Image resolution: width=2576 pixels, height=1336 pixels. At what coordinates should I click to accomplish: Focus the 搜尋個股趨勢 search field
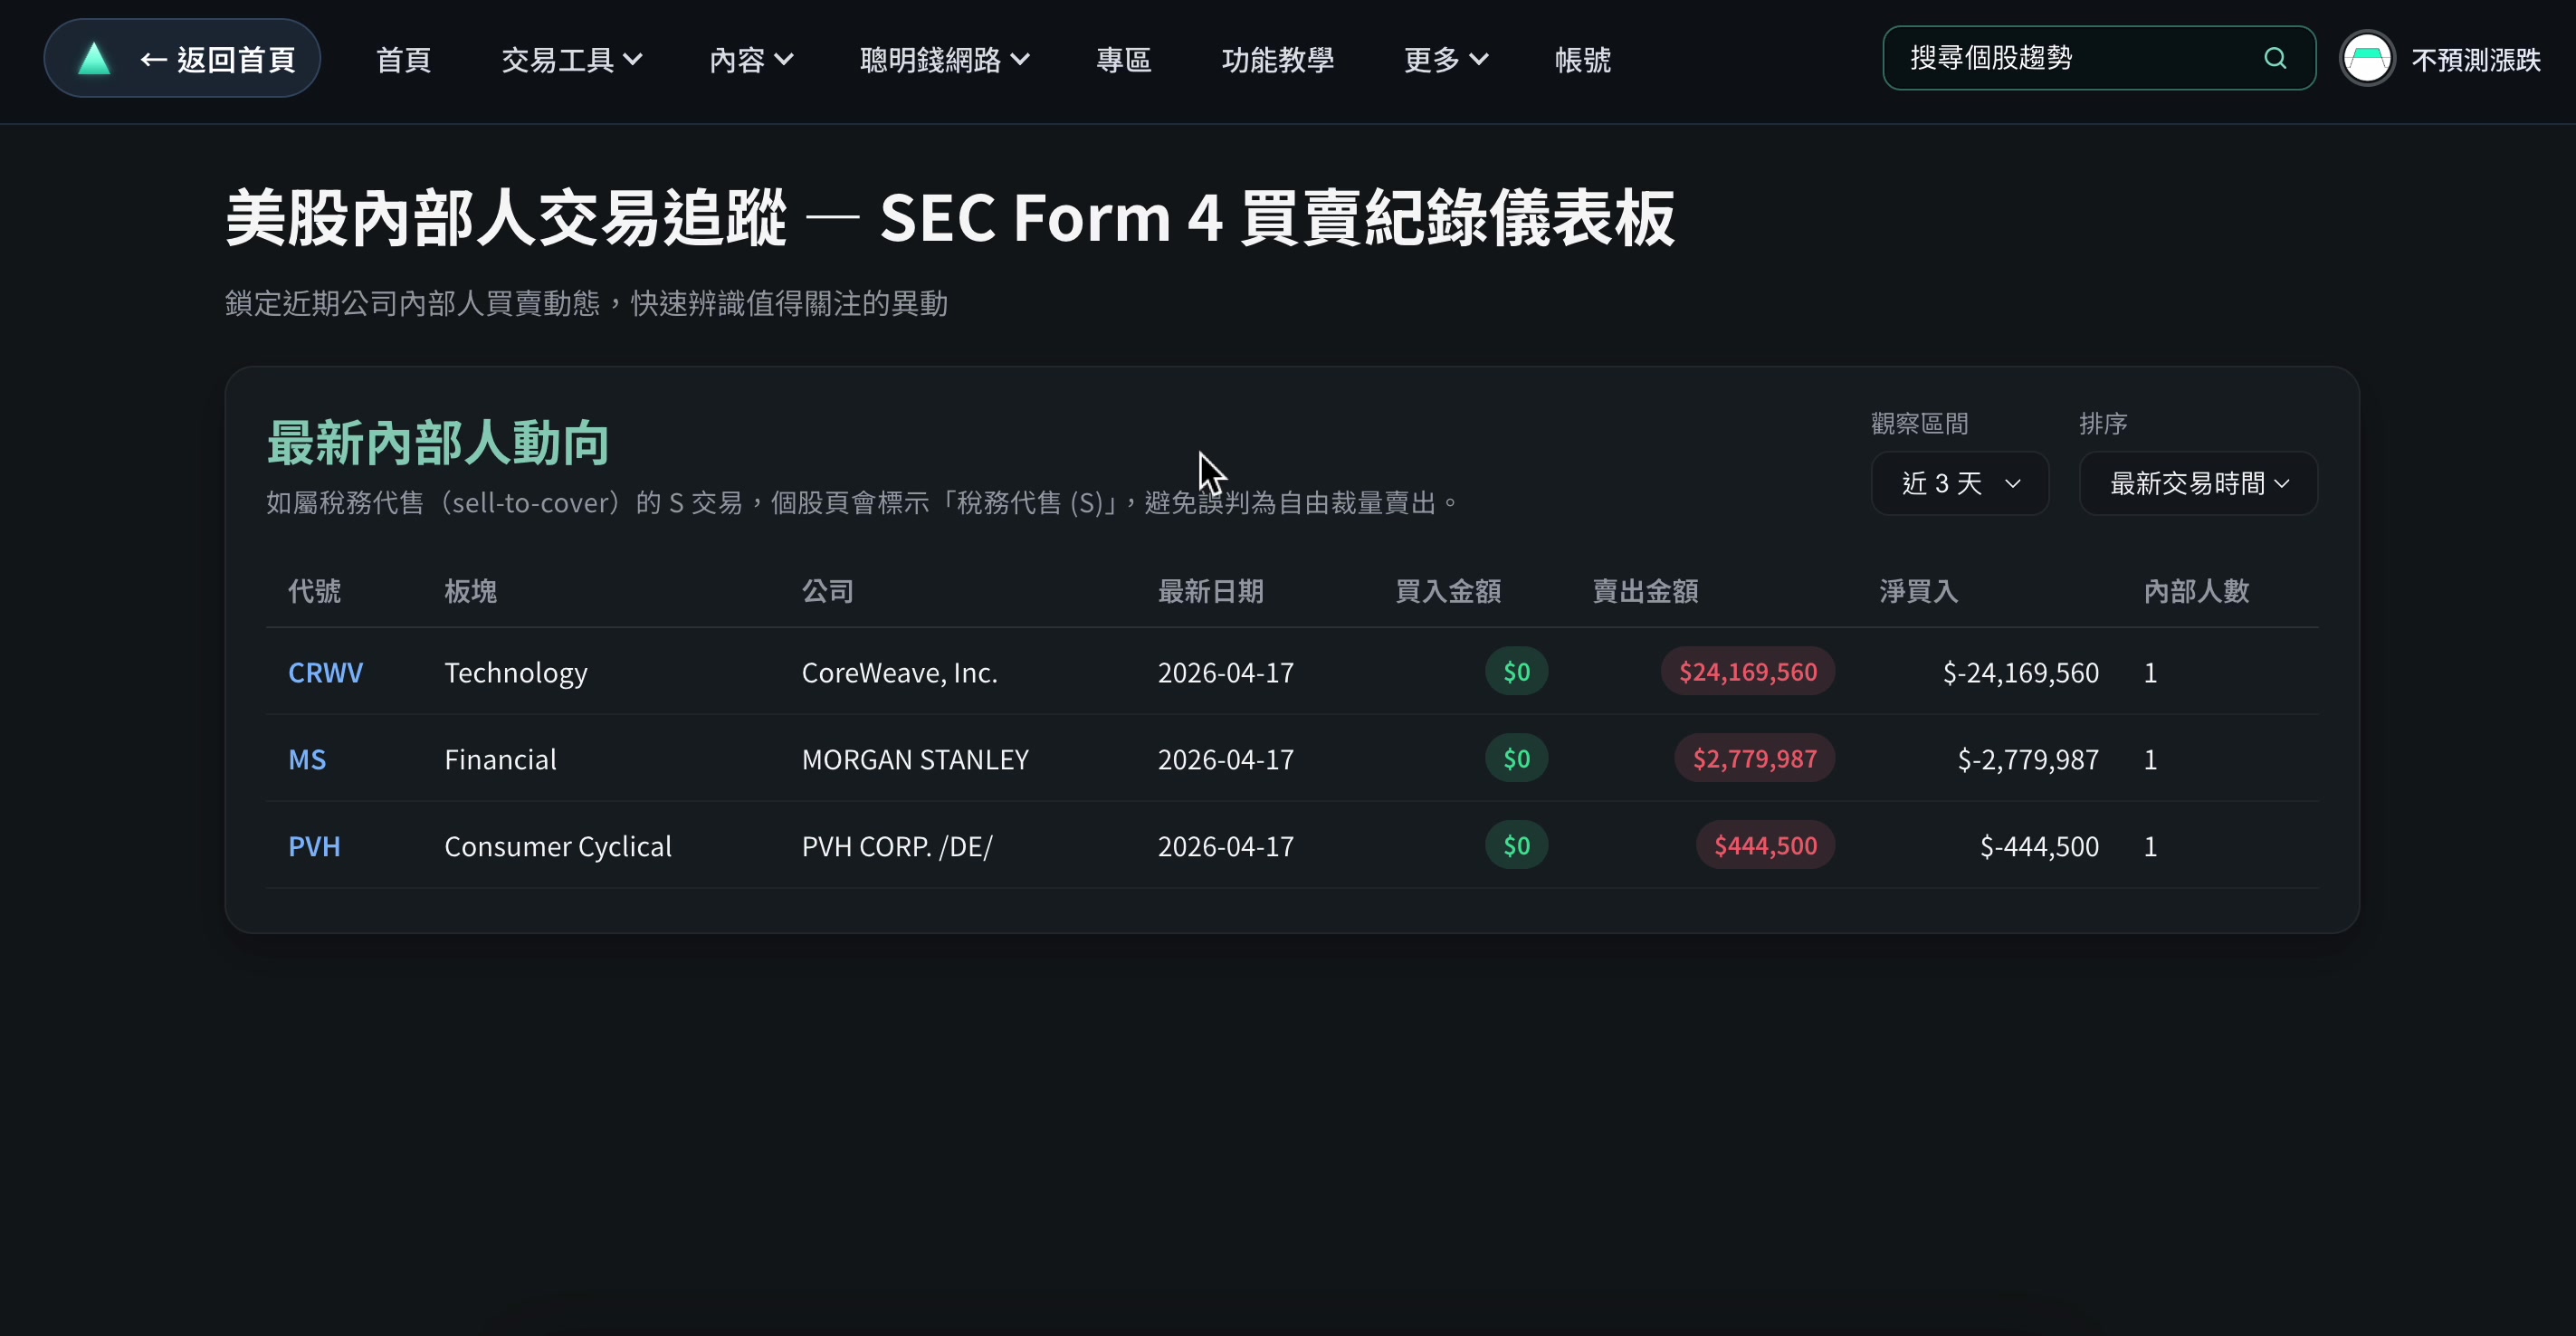(x=2099, y=58)
